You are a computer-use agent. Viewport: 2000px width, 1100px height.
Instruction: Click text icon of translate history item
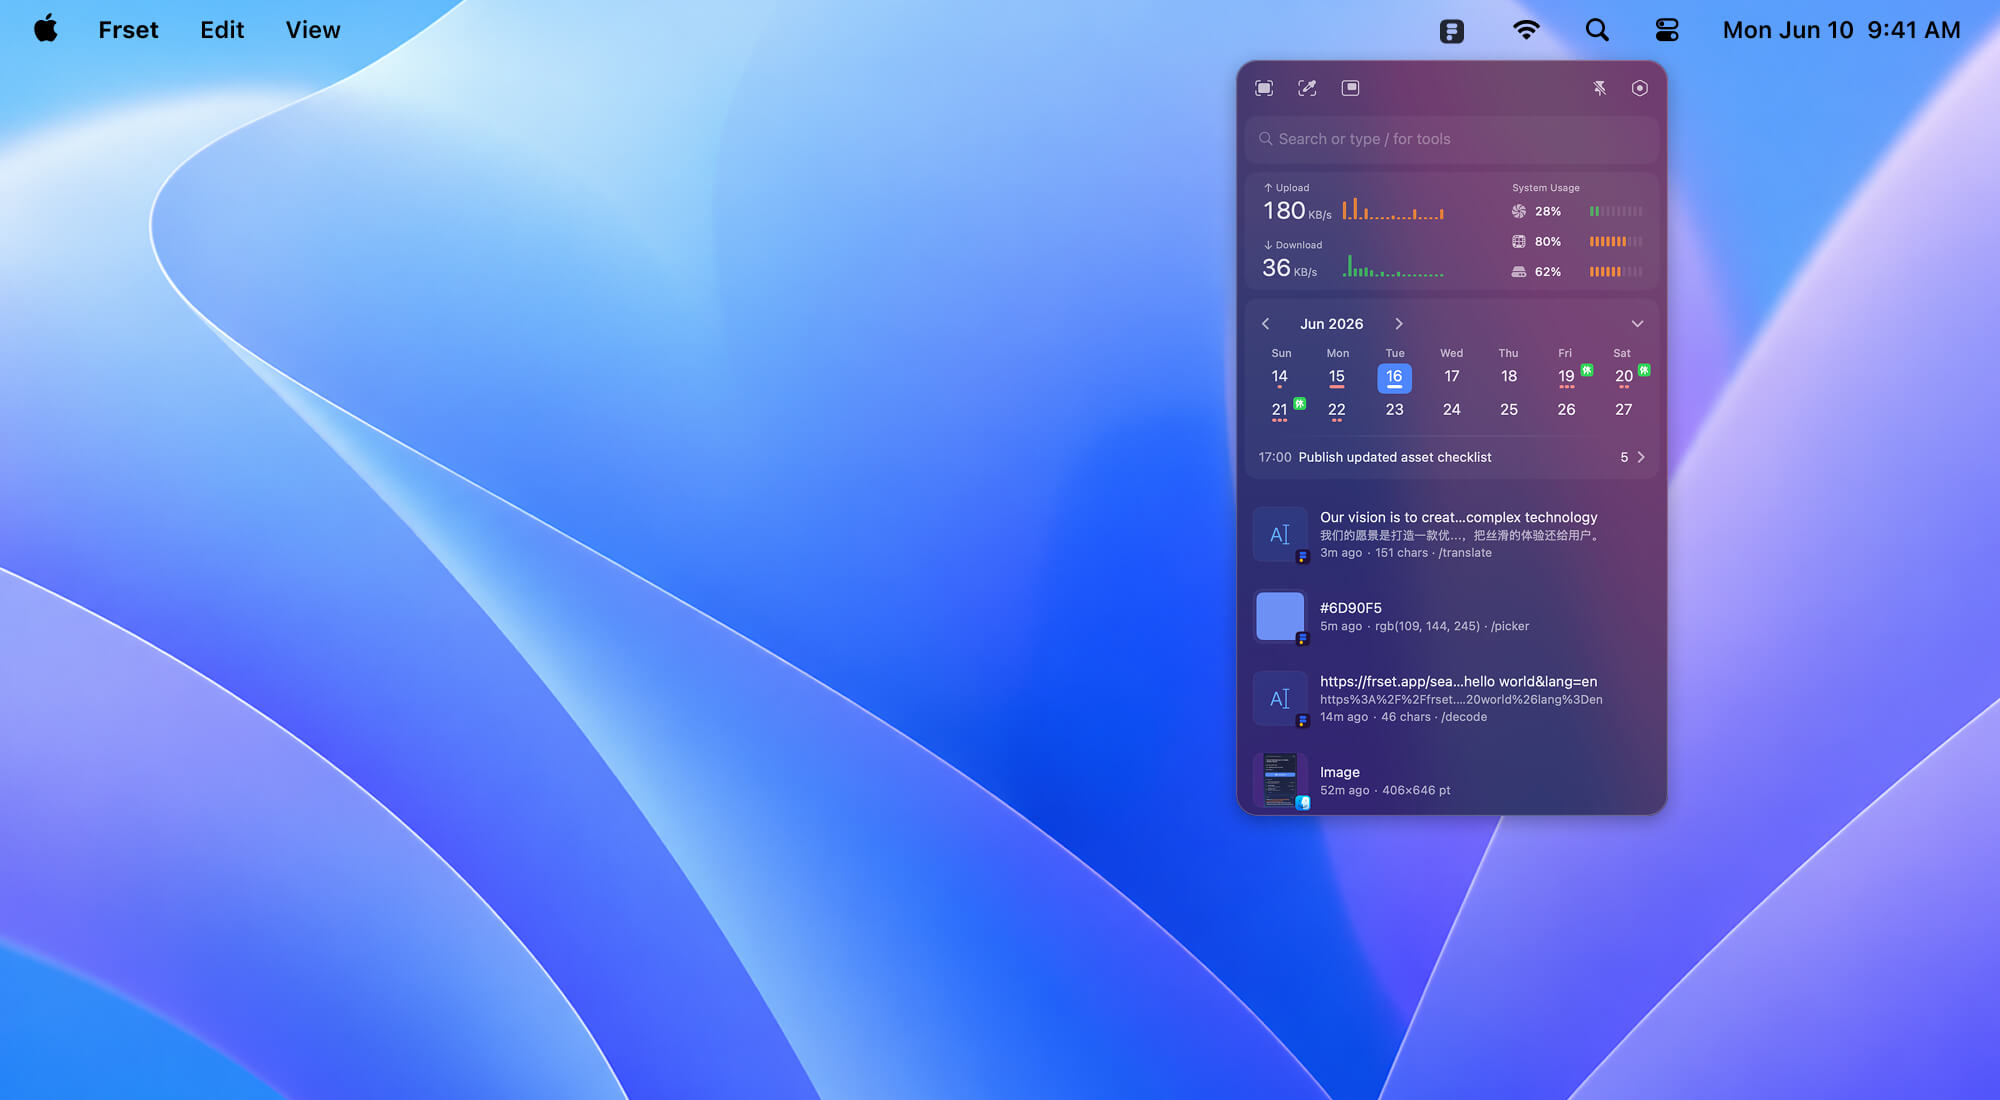pos(1280,535)
